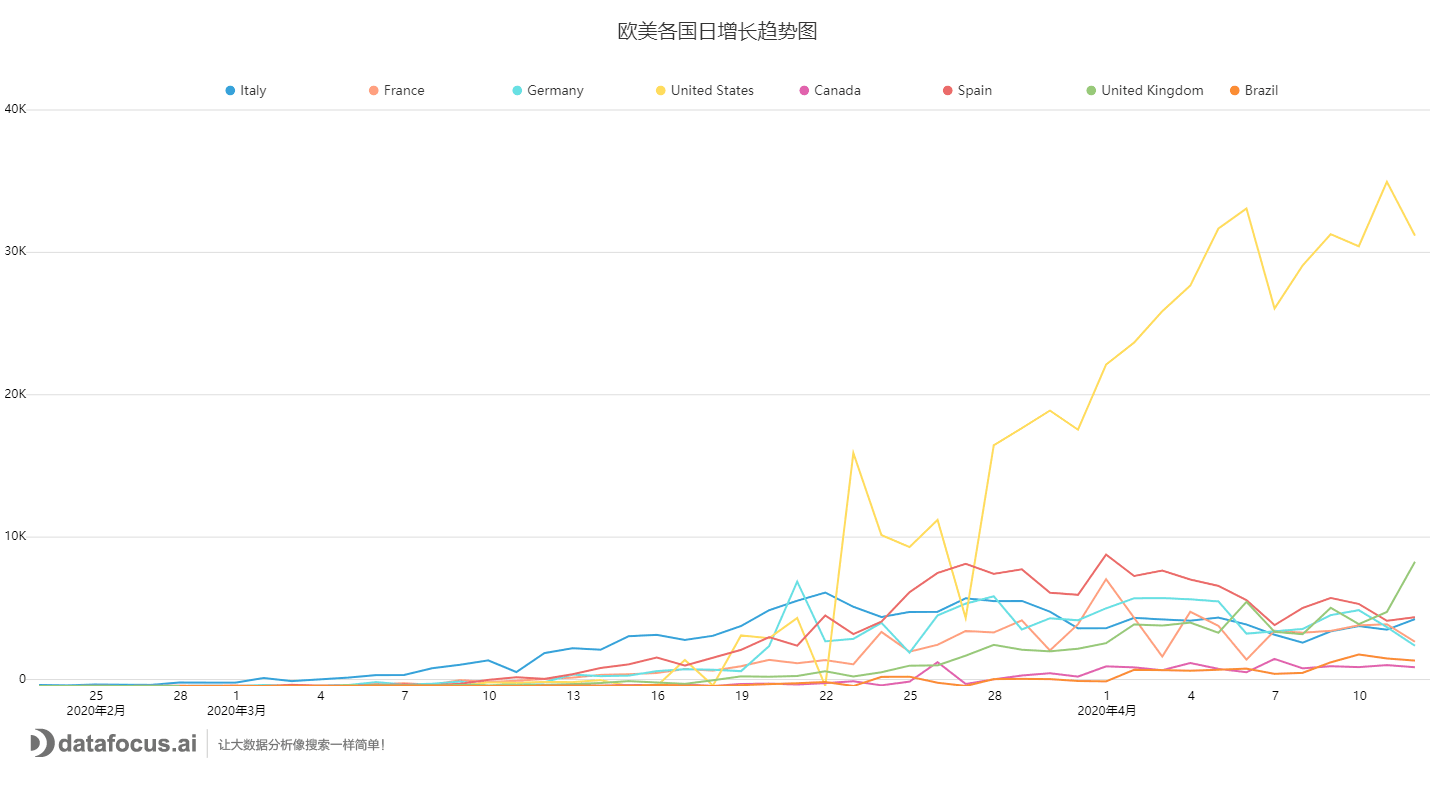Click the United States spike on March 23
Screen dimensions: 1435x808
[853, 452]
